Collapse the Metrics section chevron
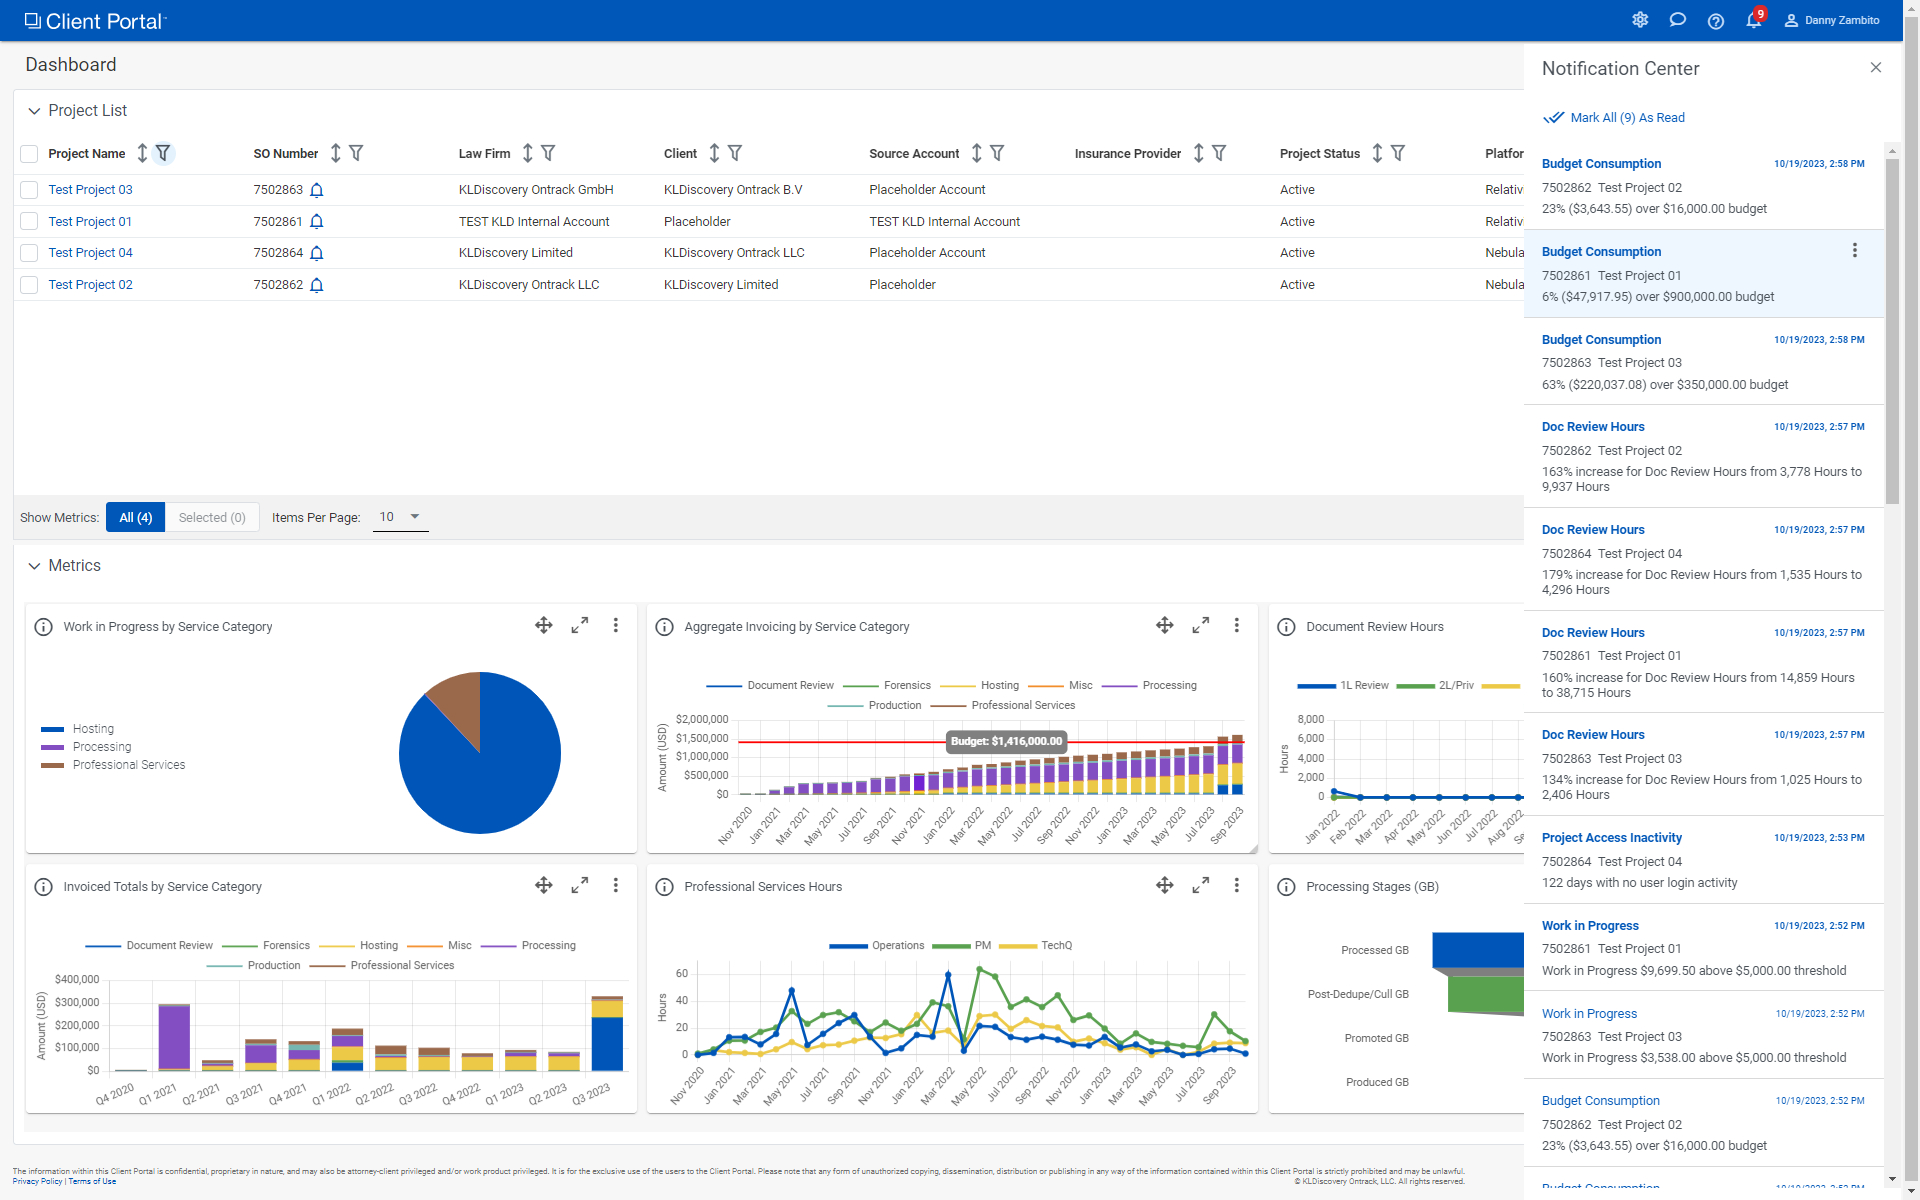 (x=34, y=566)
